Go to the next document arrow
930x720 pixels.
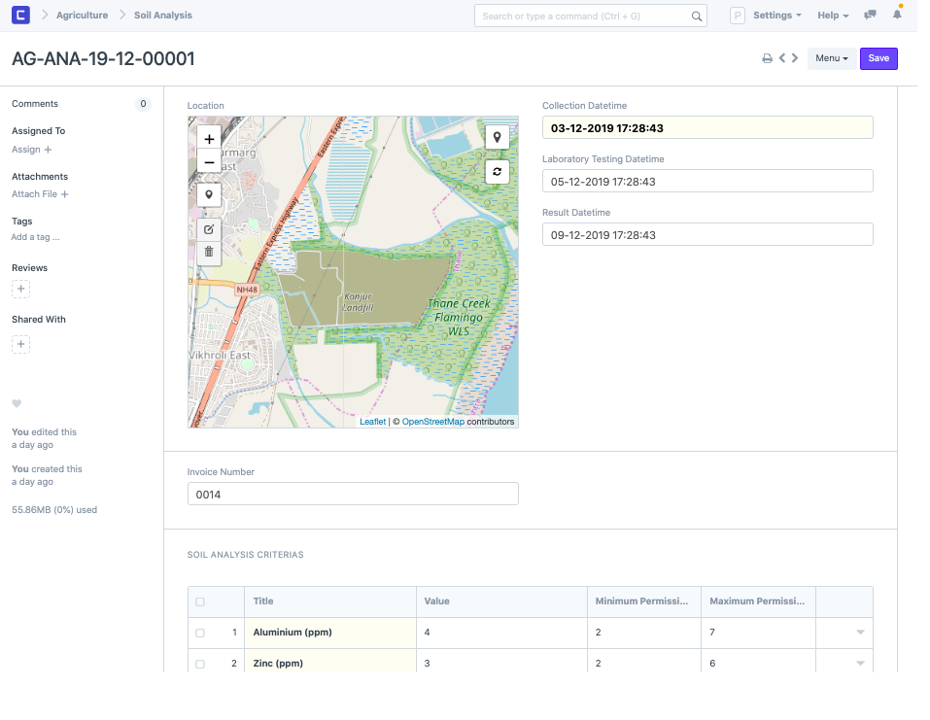pos(795,59)
